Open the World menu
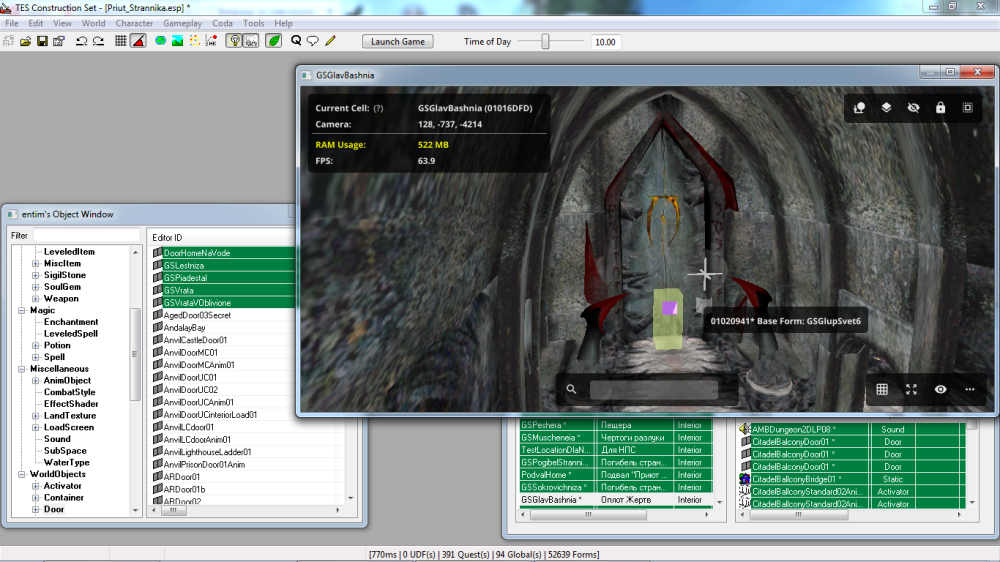Viewport: 1000px width, 562px height. (93, 23)
